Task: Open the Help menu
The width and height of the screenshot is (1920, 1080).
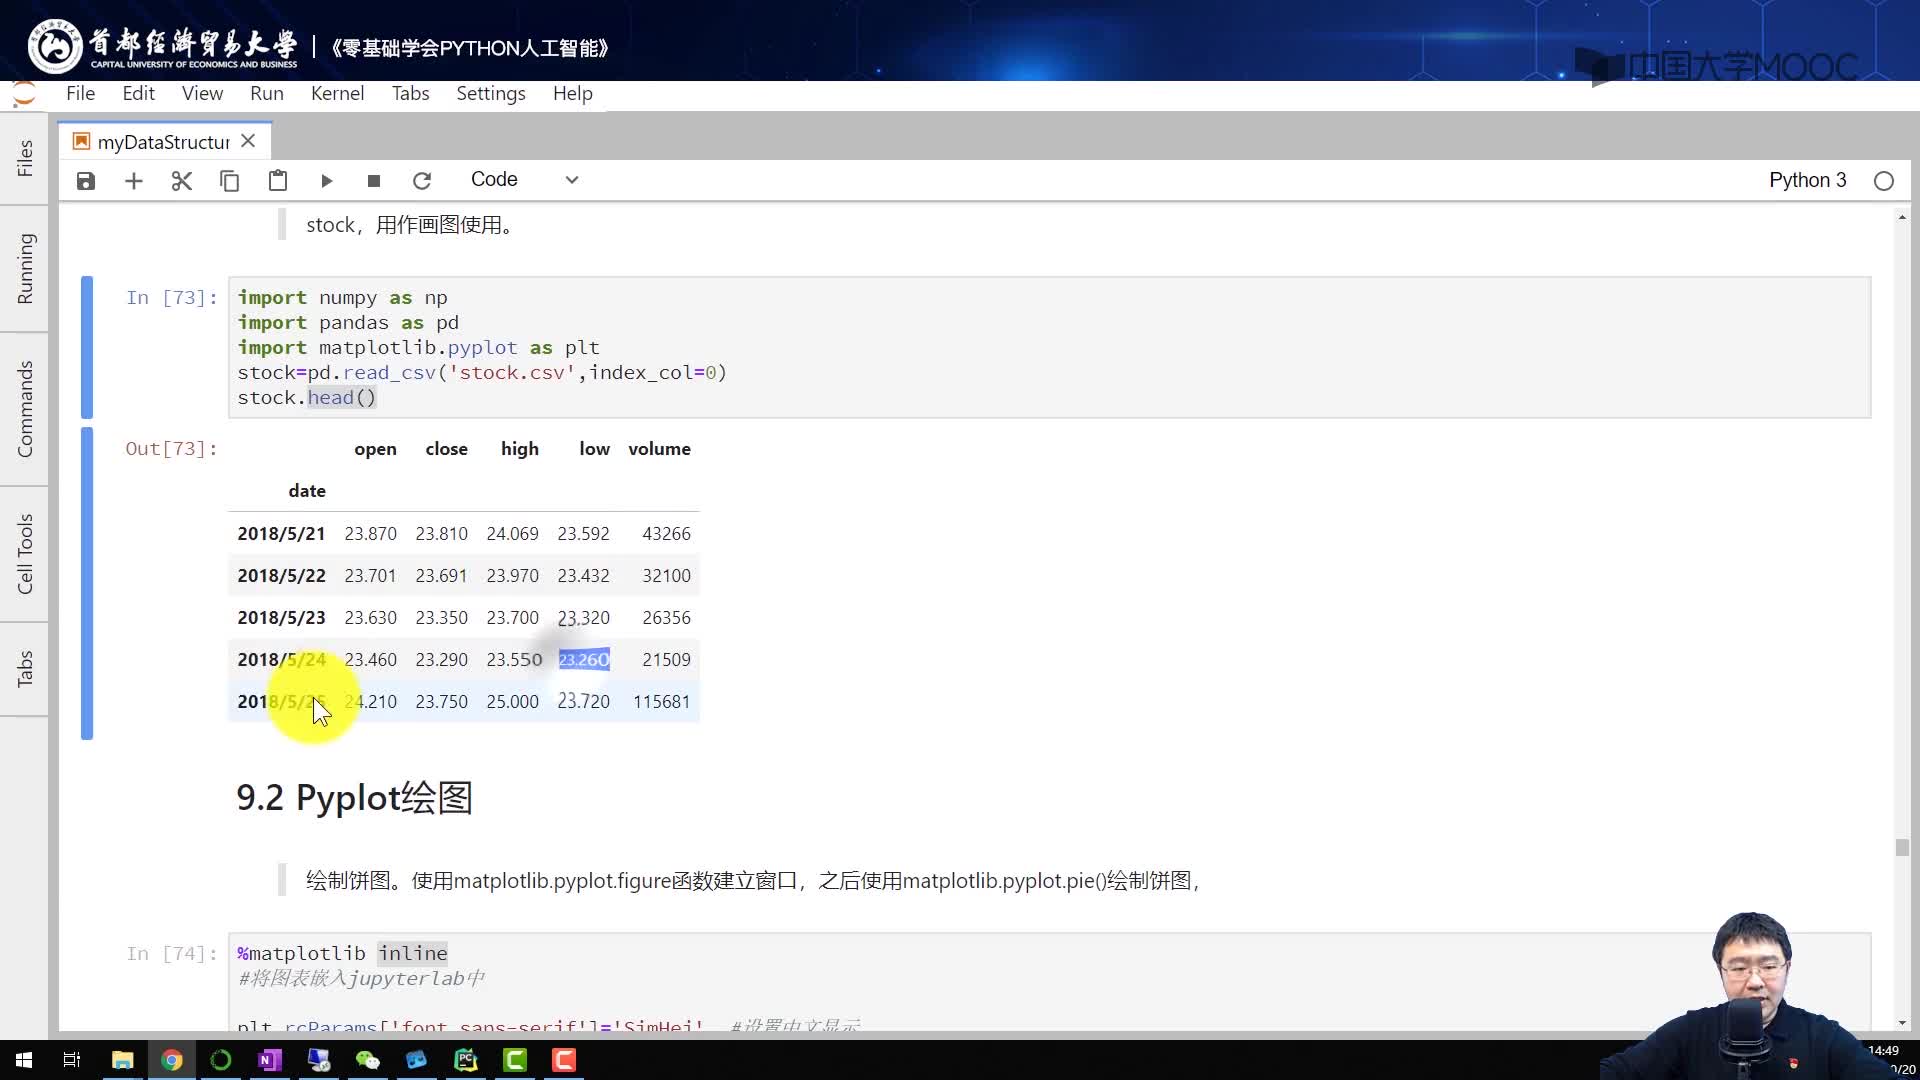Action: (573, 93)
